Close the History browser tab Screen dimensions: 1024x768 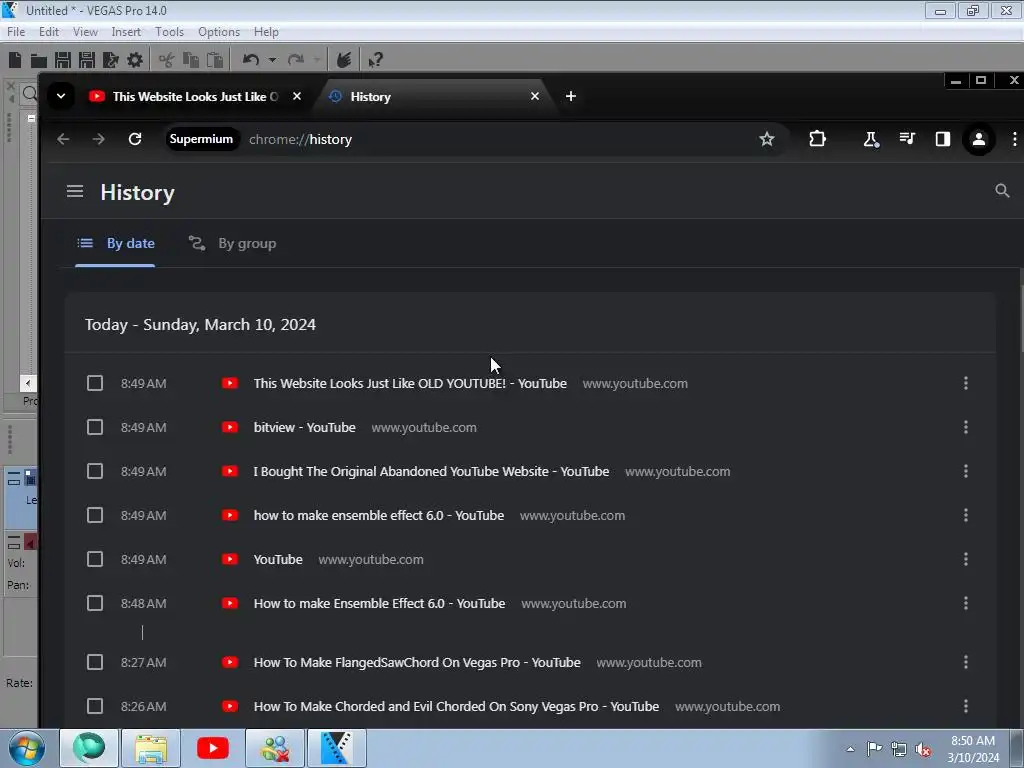(x=535, y=97)
